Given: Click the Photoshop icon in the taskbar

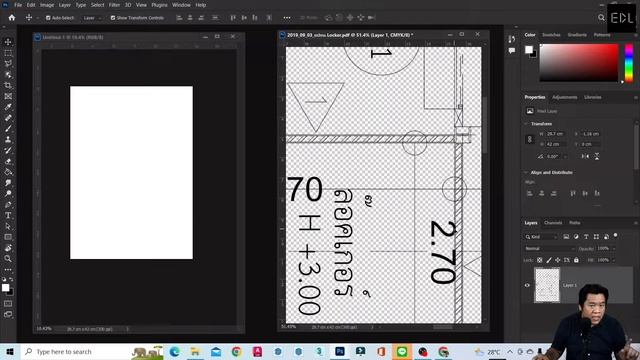Looking at the screenshot, I should click(x=340, y=351).
